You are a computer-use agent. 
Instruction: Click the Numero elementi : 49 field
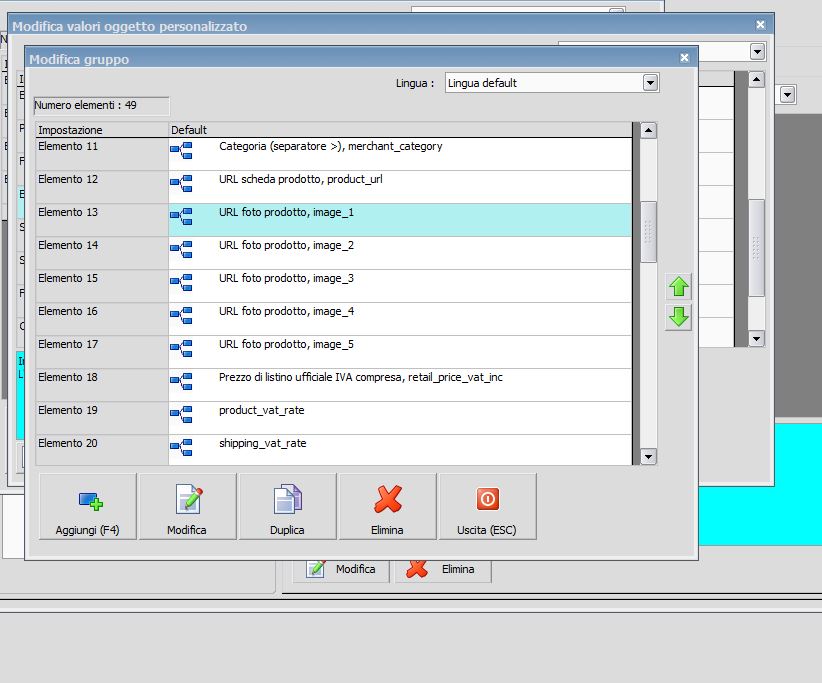[102, 105]
